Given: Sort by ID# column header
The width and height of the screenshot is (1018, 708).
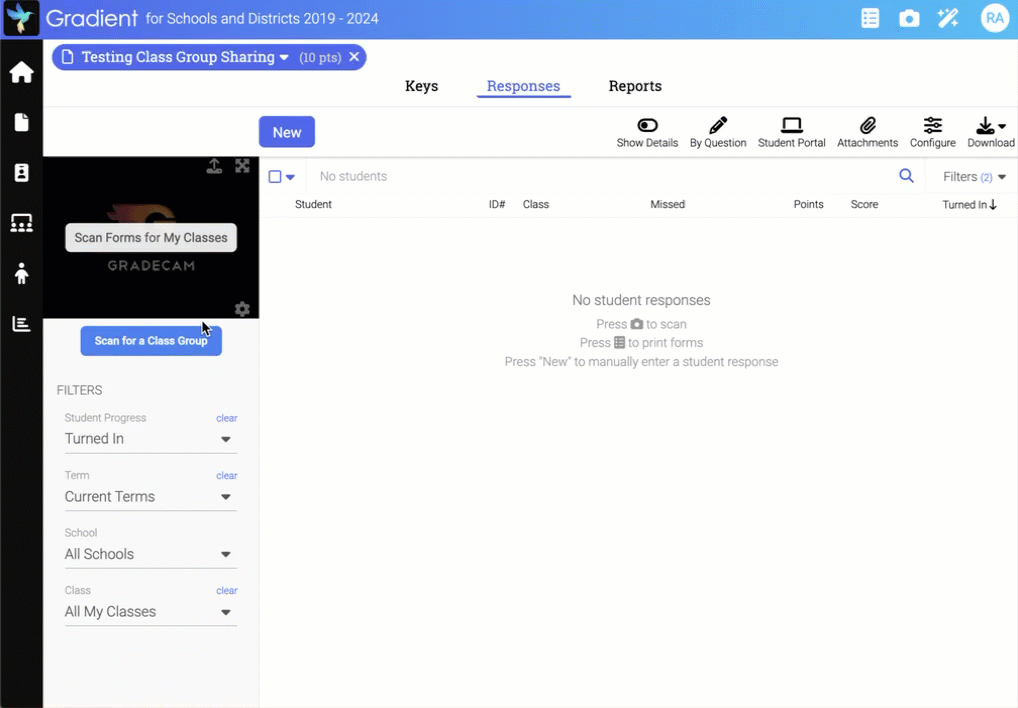Looking at the screenshot, I should 497,204.
